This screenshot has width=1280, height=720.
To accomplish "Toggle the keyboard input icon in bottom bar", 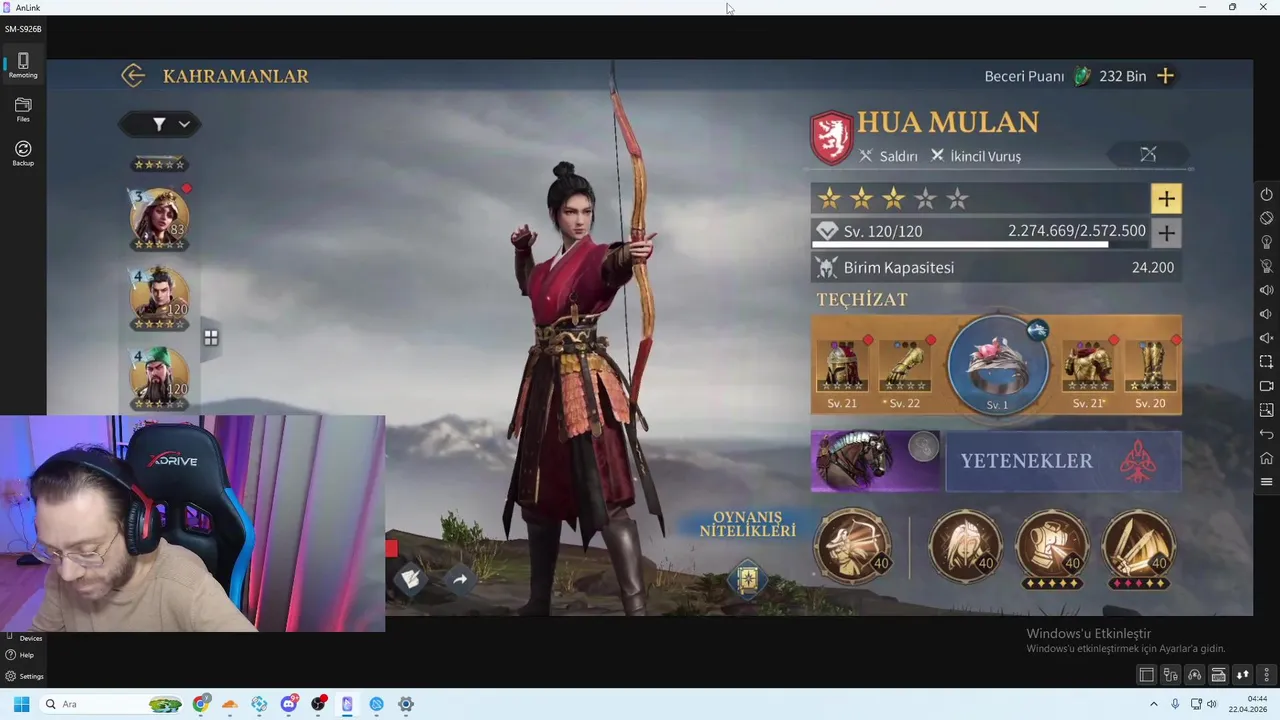I will [x=1219, y=675].
